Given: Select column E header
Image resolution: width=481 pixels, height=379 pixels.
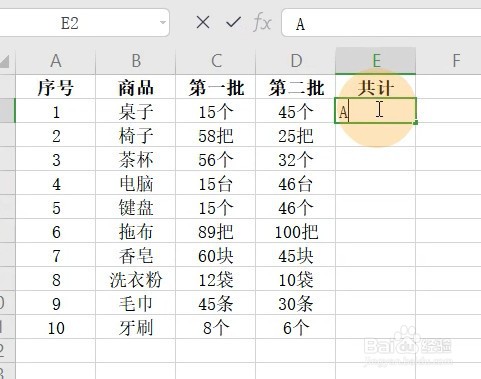Looking at the screenshot, I should 376,61.
